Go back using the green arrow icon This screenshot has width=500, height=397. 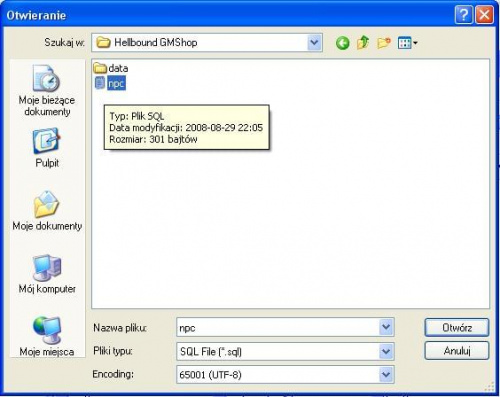point(342,43)
